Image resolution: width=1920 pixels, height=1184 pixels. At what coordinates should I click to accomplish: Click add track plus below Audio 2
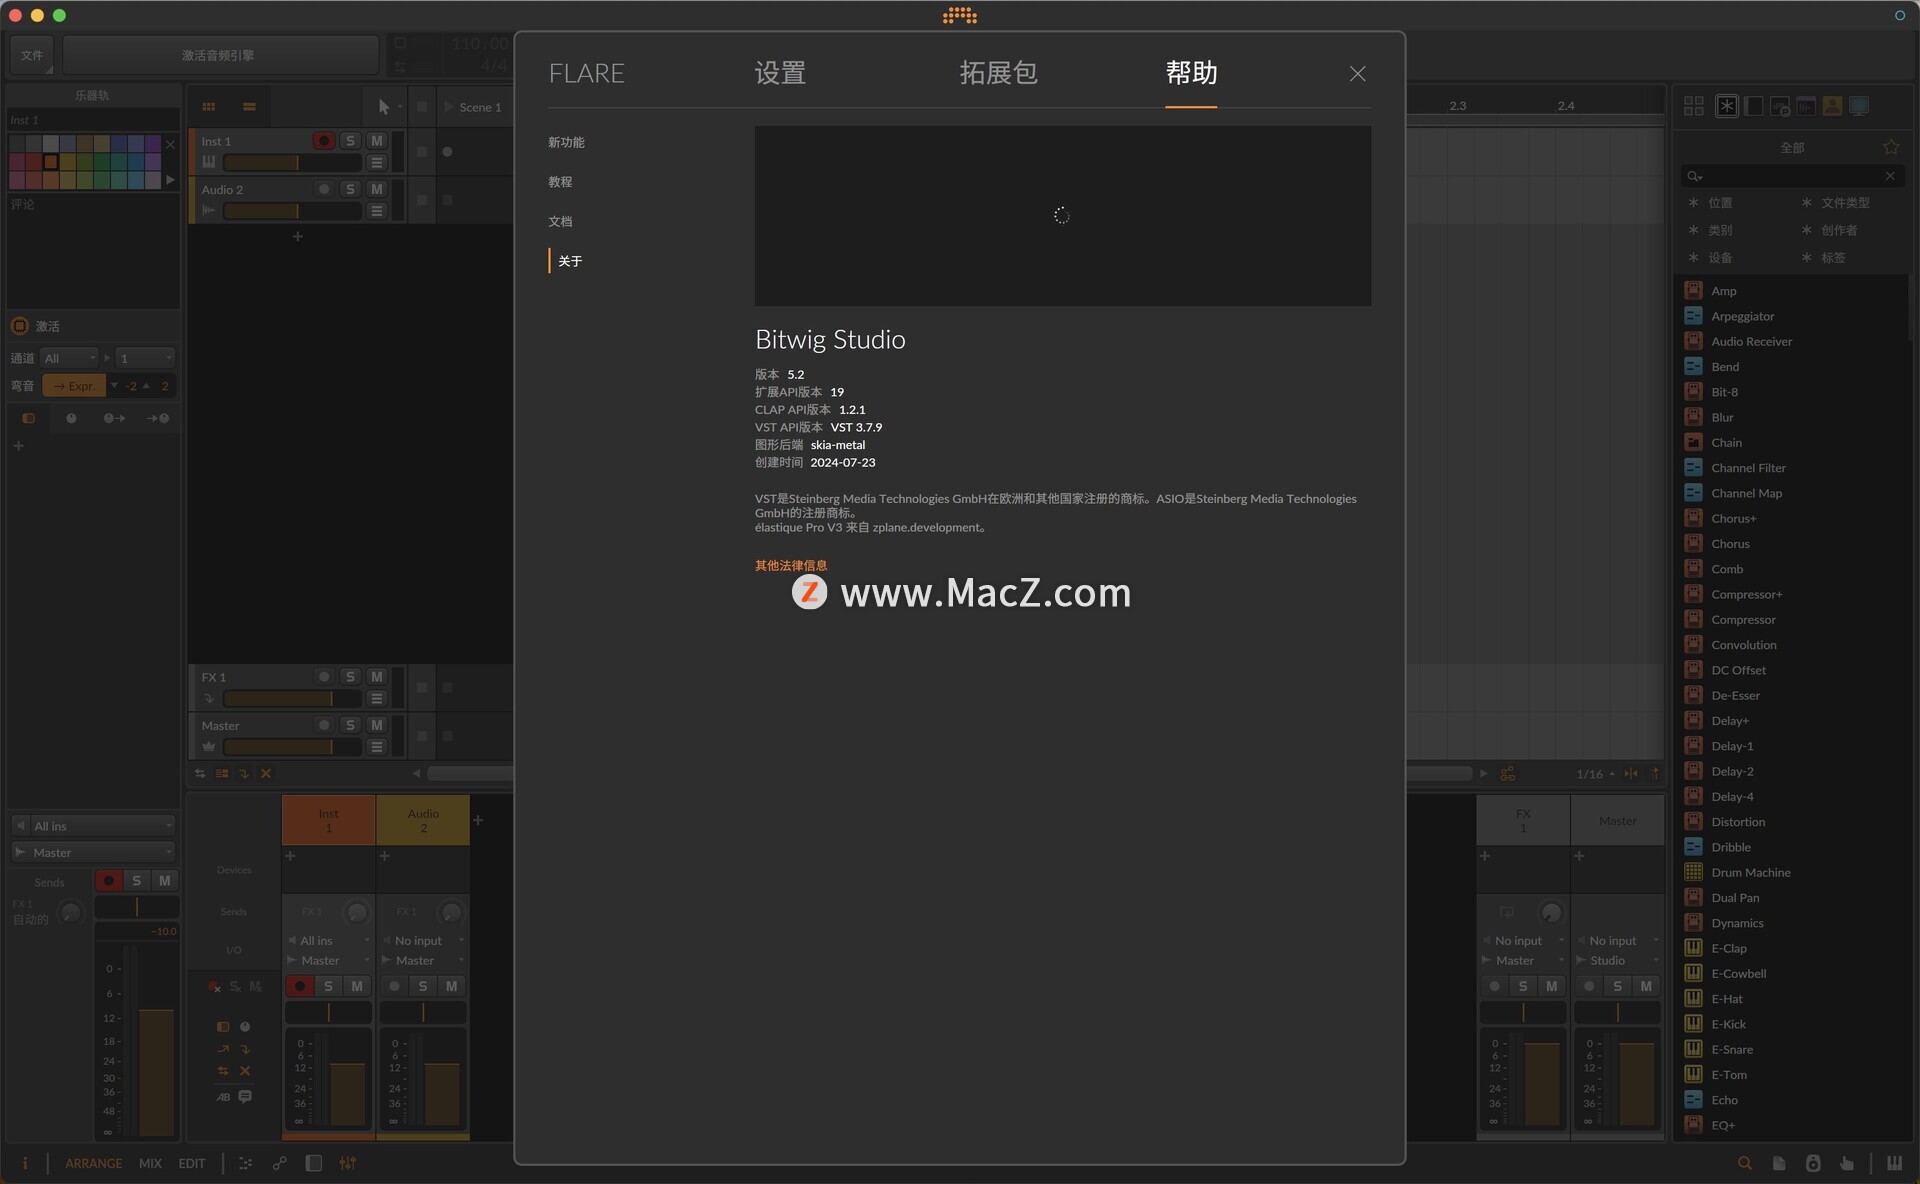(297, 237)
